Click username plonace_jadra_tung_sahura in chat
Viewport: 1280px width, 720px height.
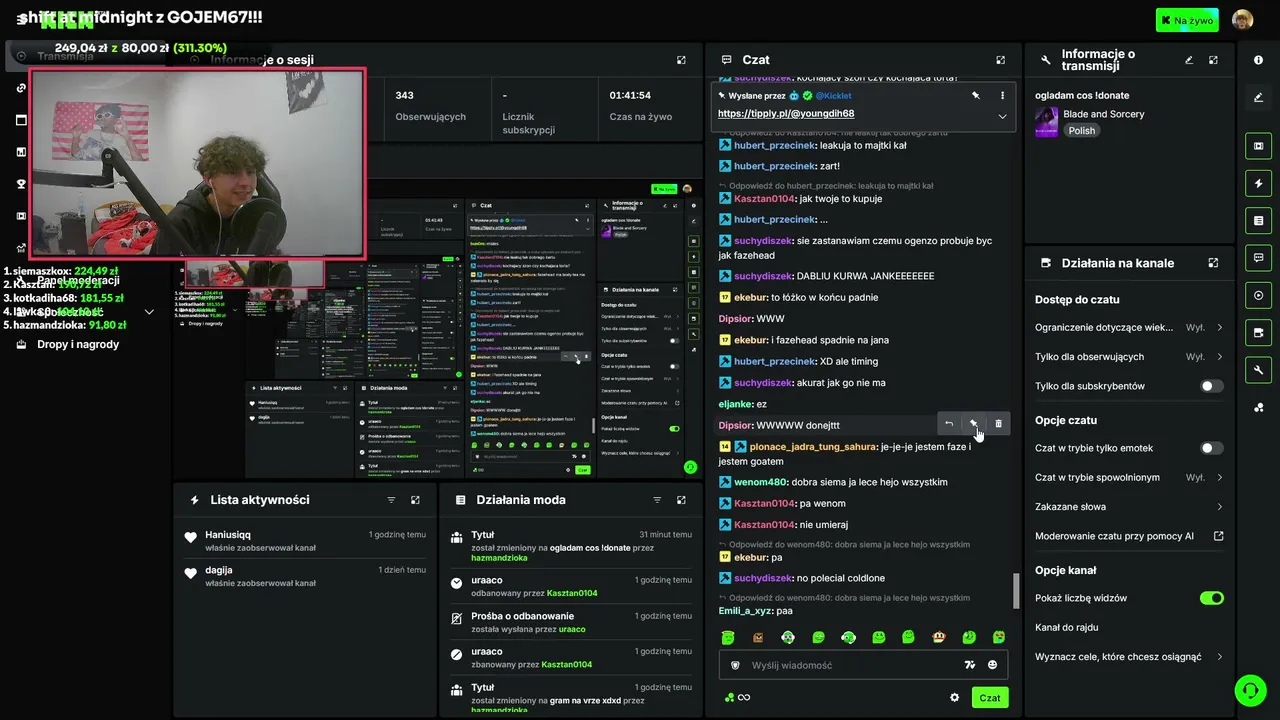click(x=813, y=447)
